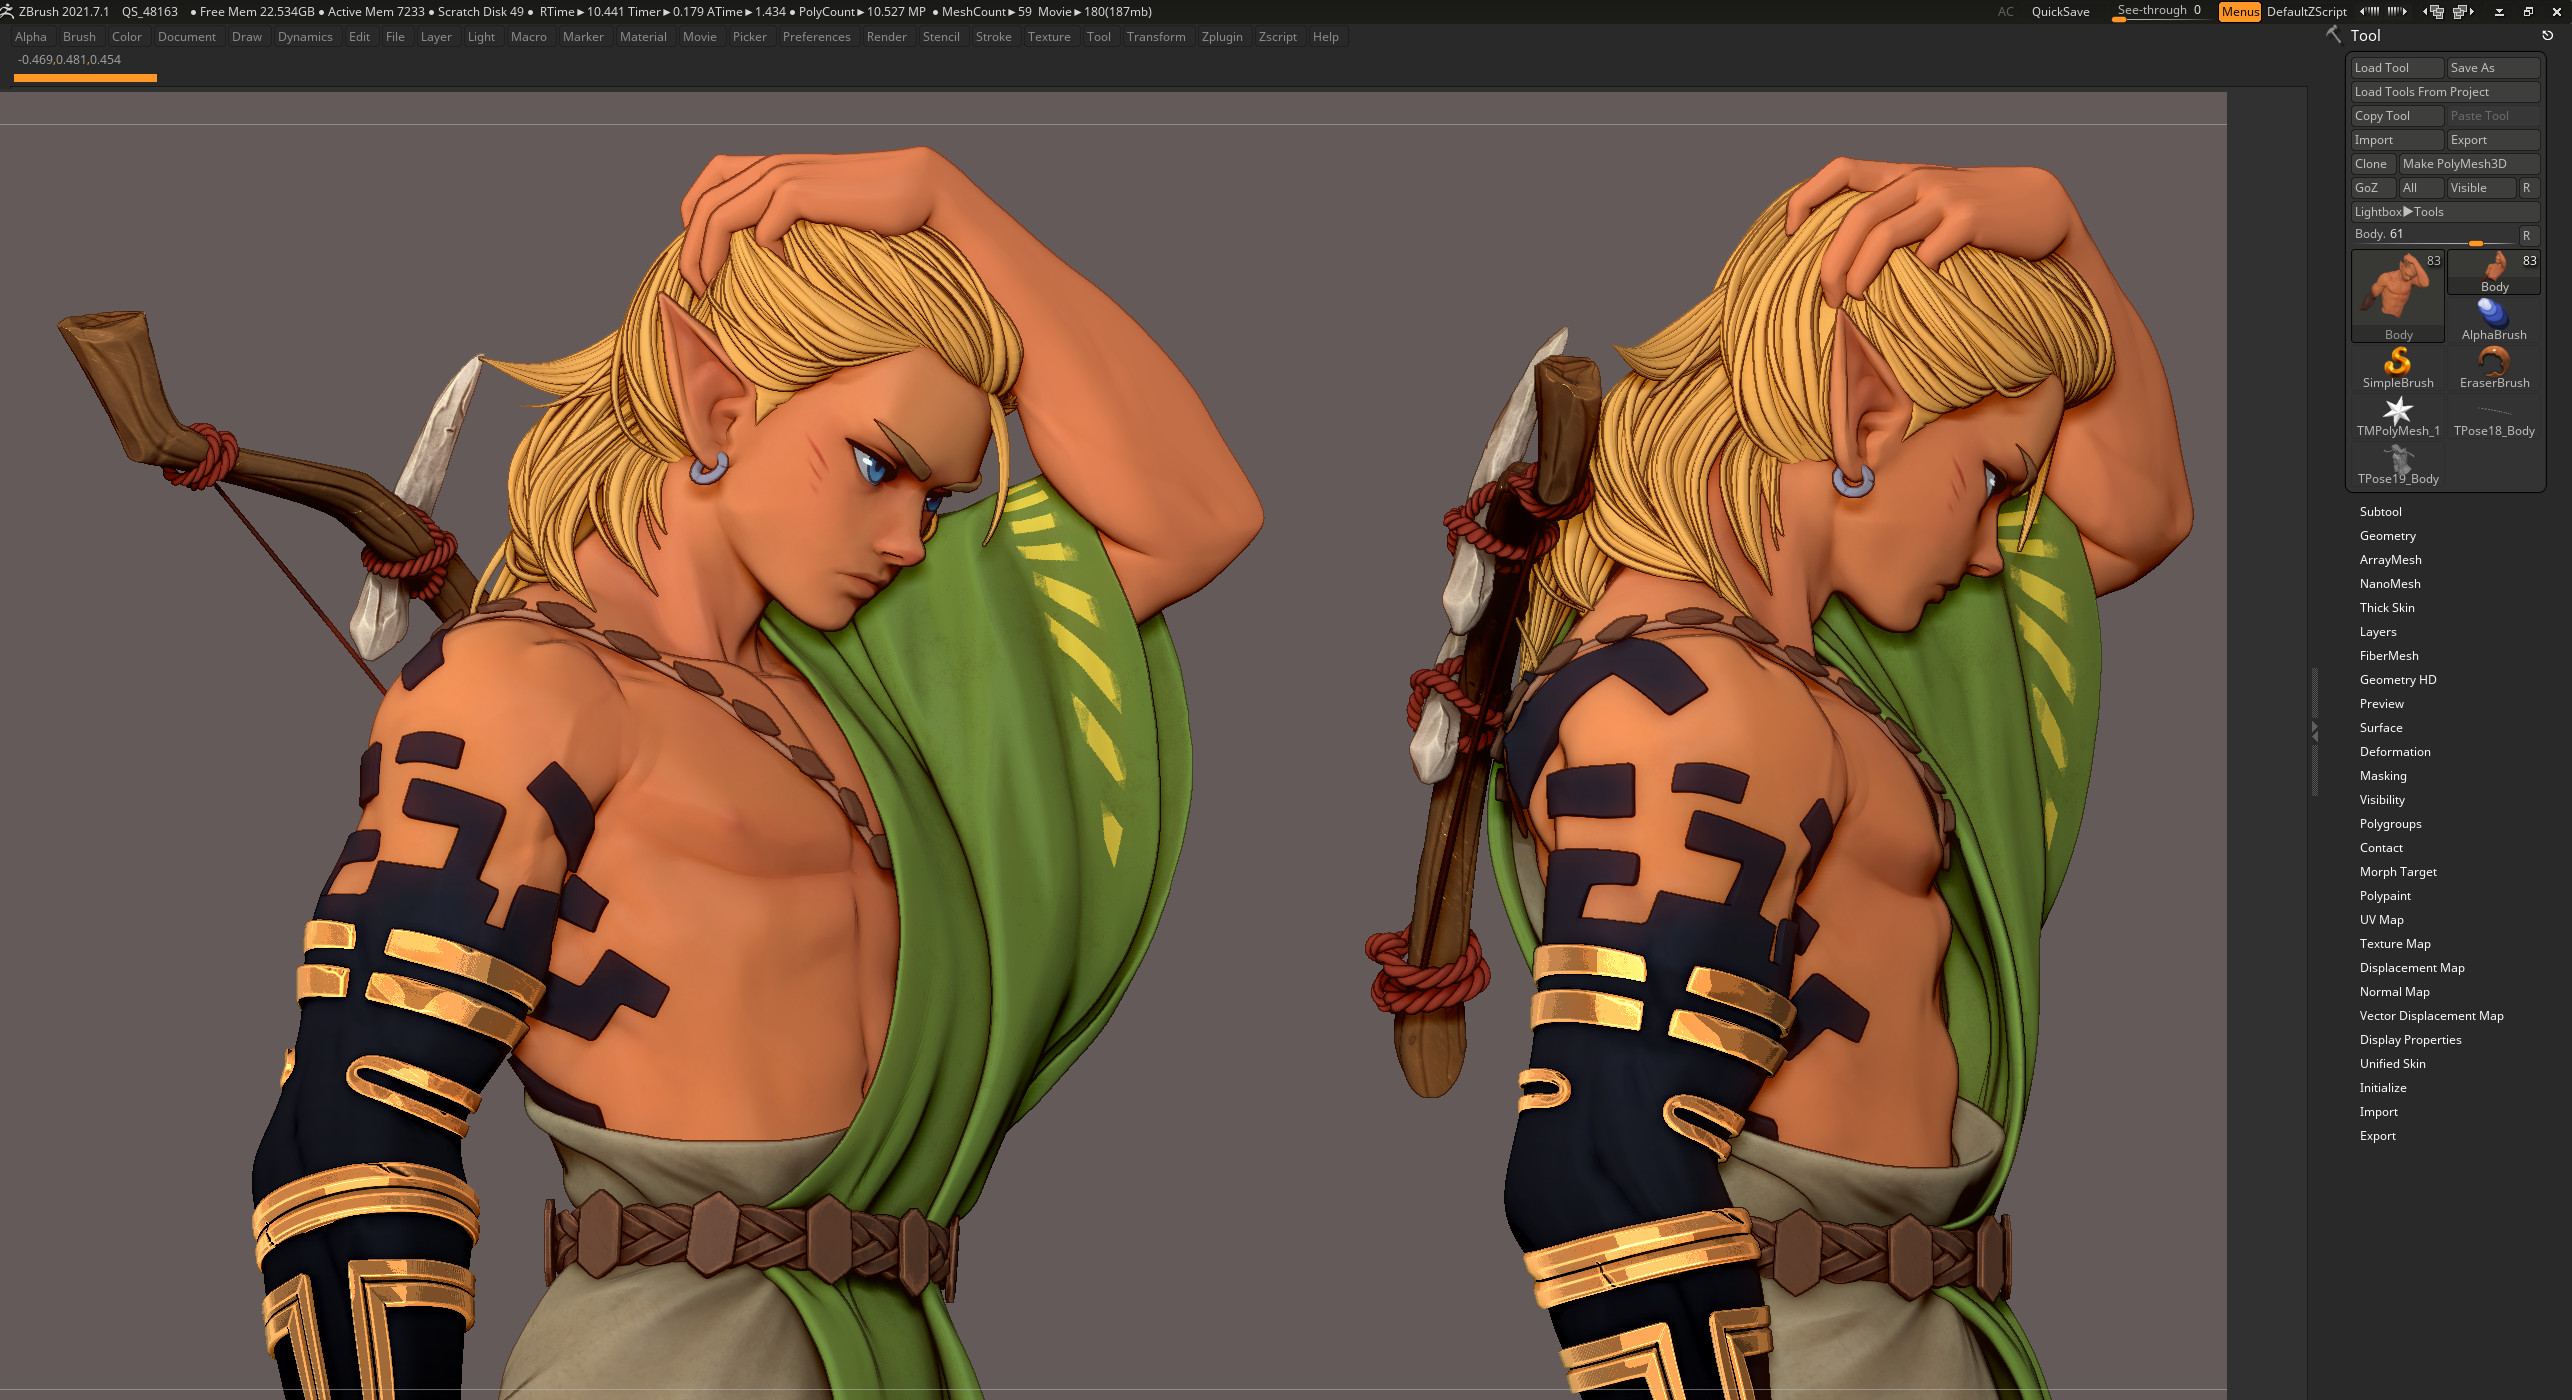Select the small Body tool thumbnail
Screen dimensions: 2572x1400
[2493, 271]
